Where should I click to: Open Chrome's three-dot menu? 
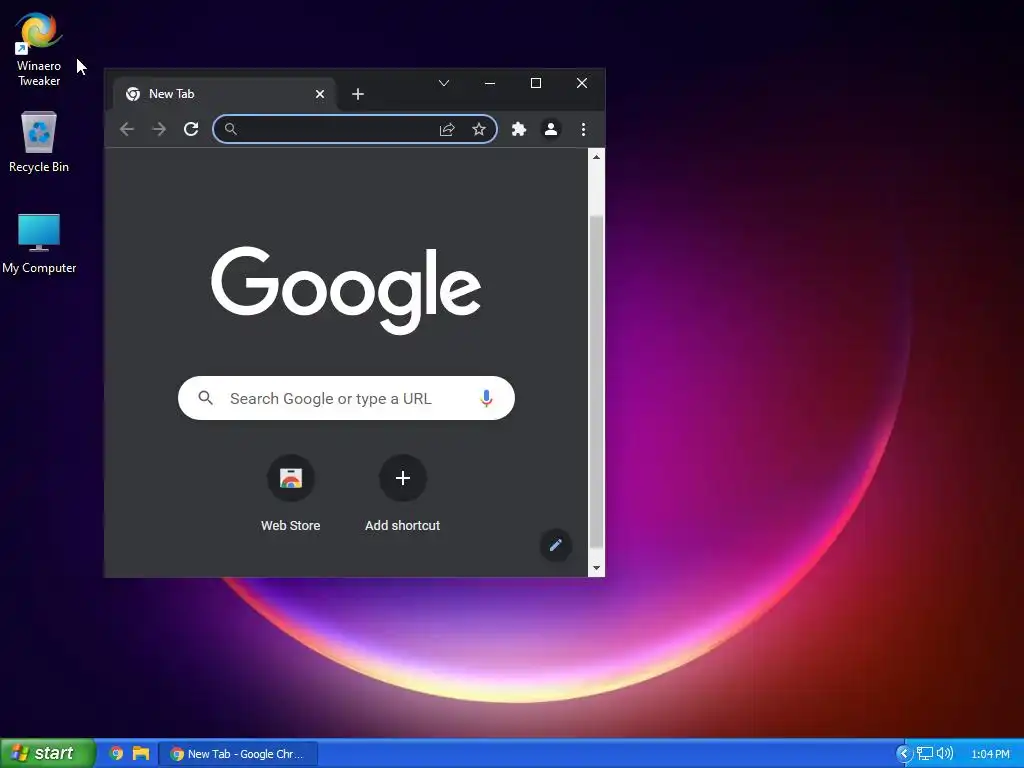click(583, 129)
